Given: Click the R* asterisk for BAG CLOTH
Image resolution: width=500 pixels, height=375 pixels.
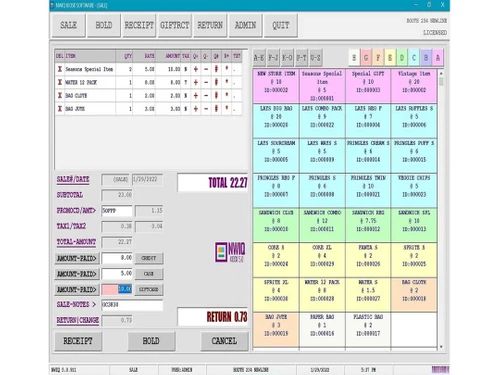Looking at the screenshot, I should point(227,95).
